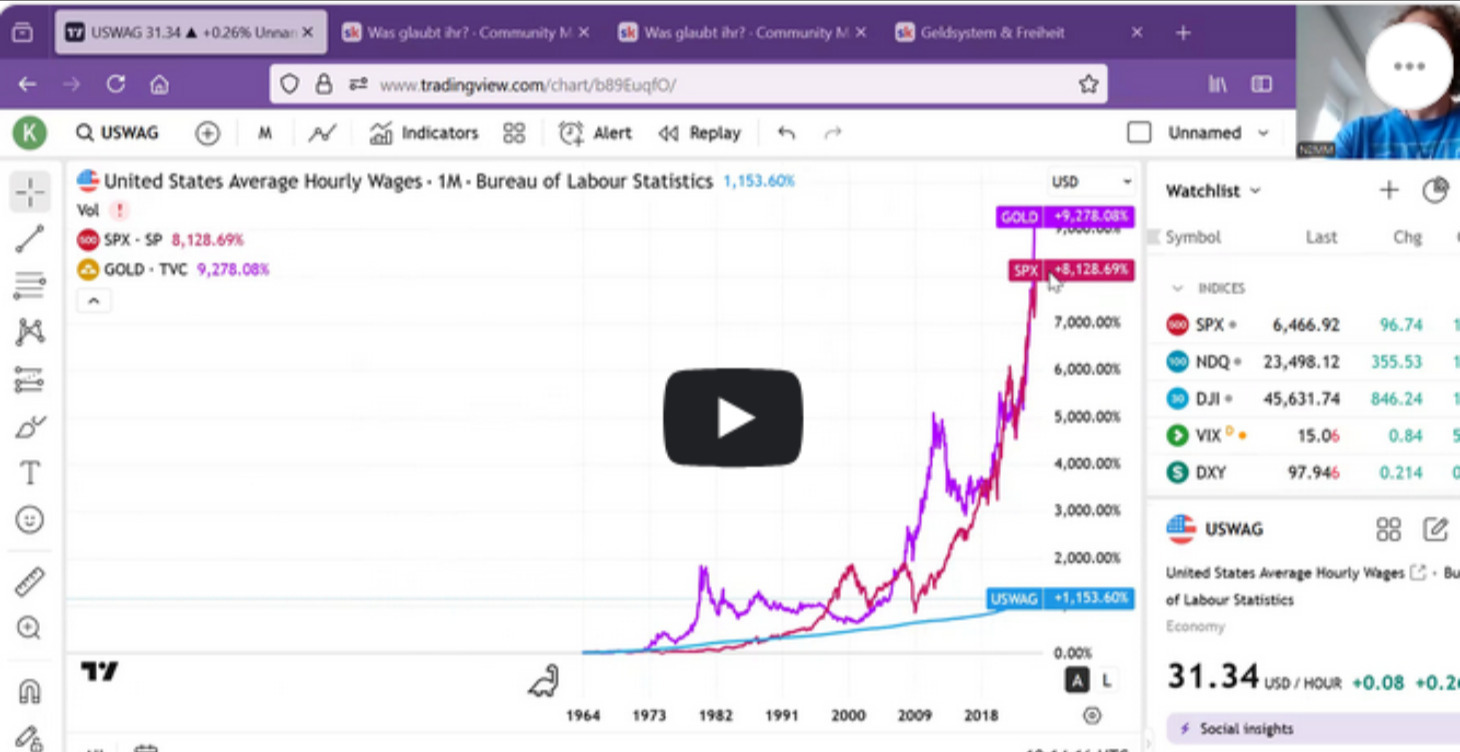Image resolution: width=1460 pixels, height=752 pixels.
Task: Open the Fibonacci retracement tool
Action: [30, 286]
